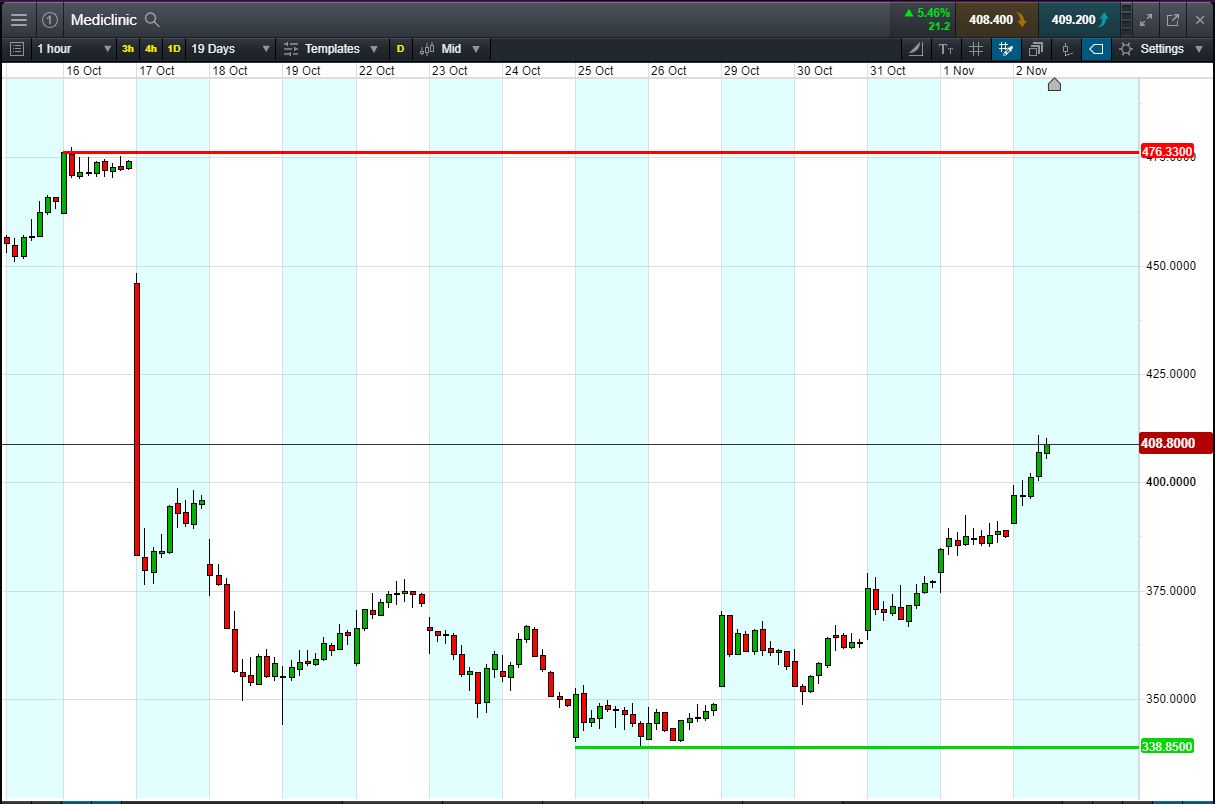Viewport: 1215px width, 804px height.
Task: Select the text annotation tool
Action: coord(946,48)
